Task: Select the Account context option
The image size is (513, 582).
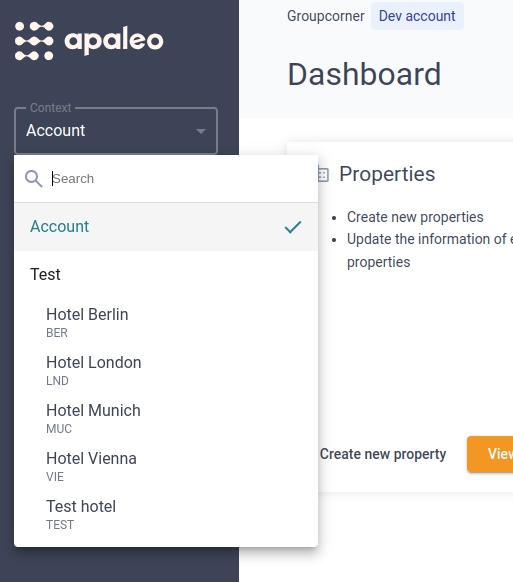Action: (166, 227)
